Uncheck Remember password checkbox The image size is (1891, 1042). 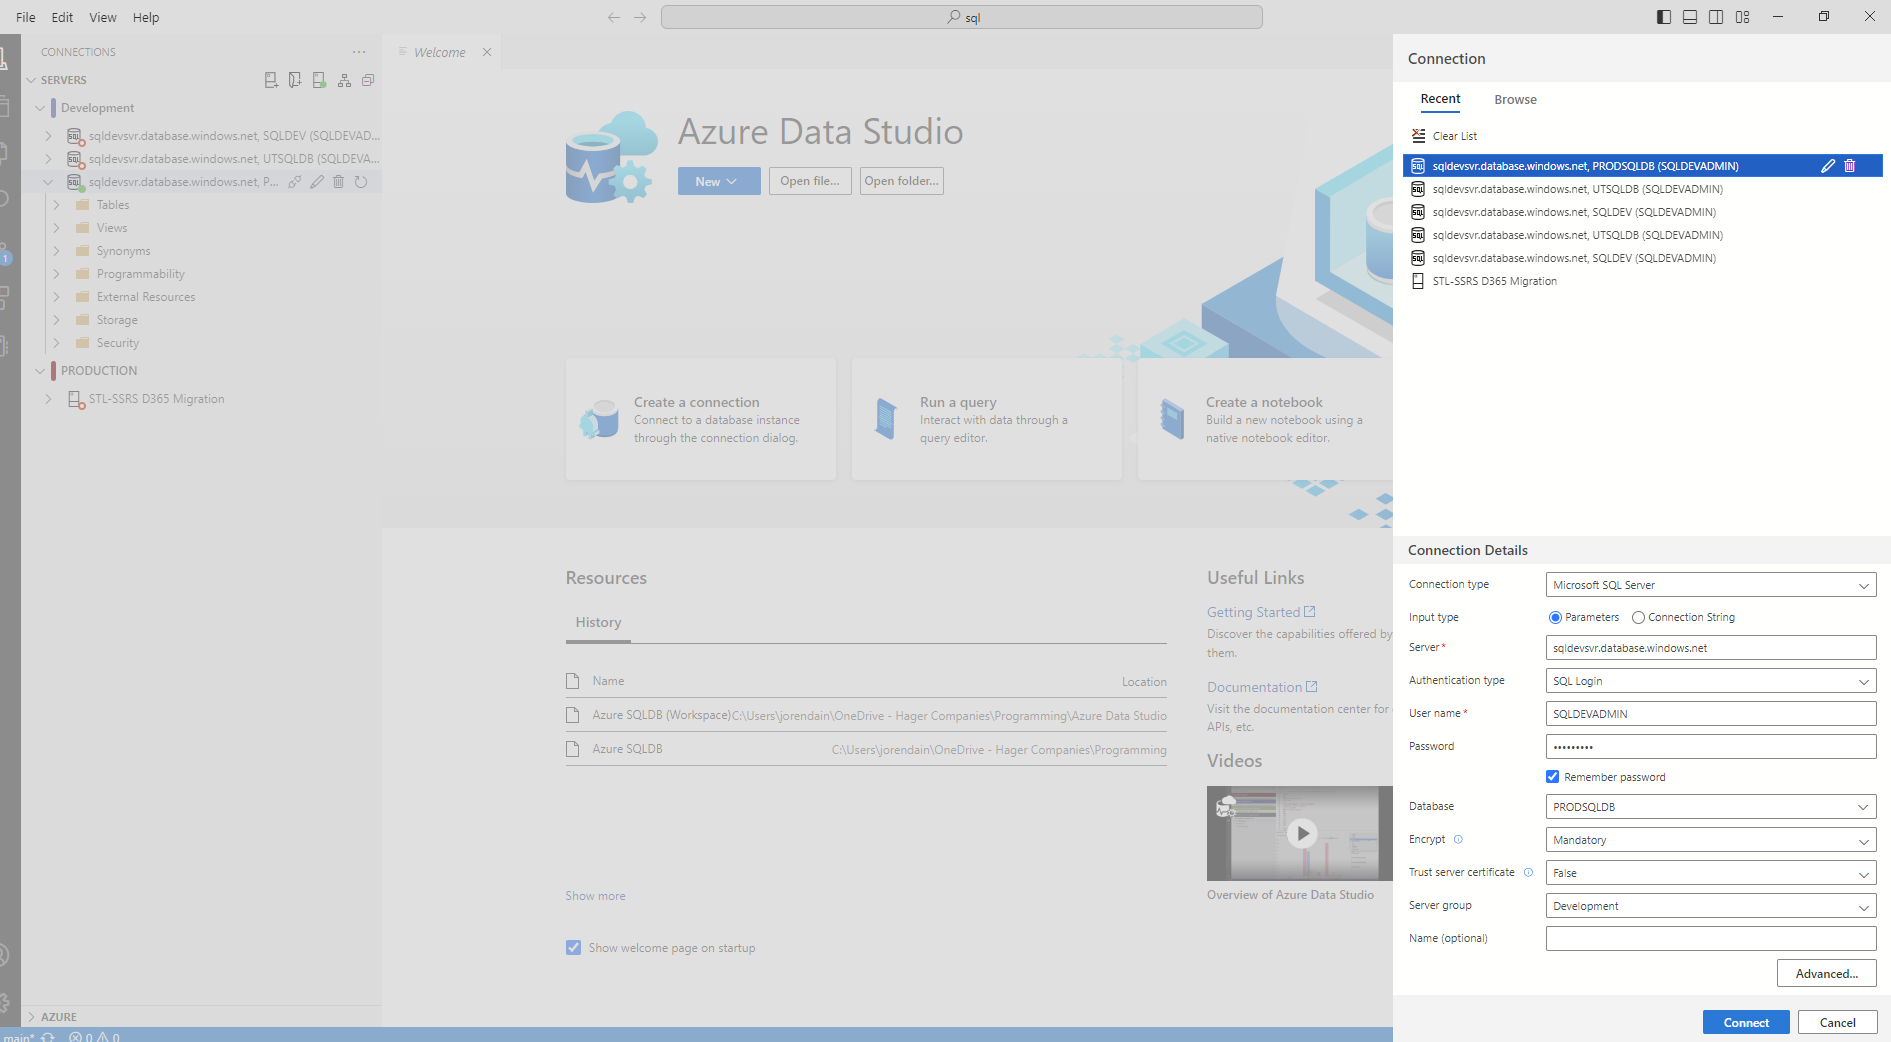(x=1553, y=777)
